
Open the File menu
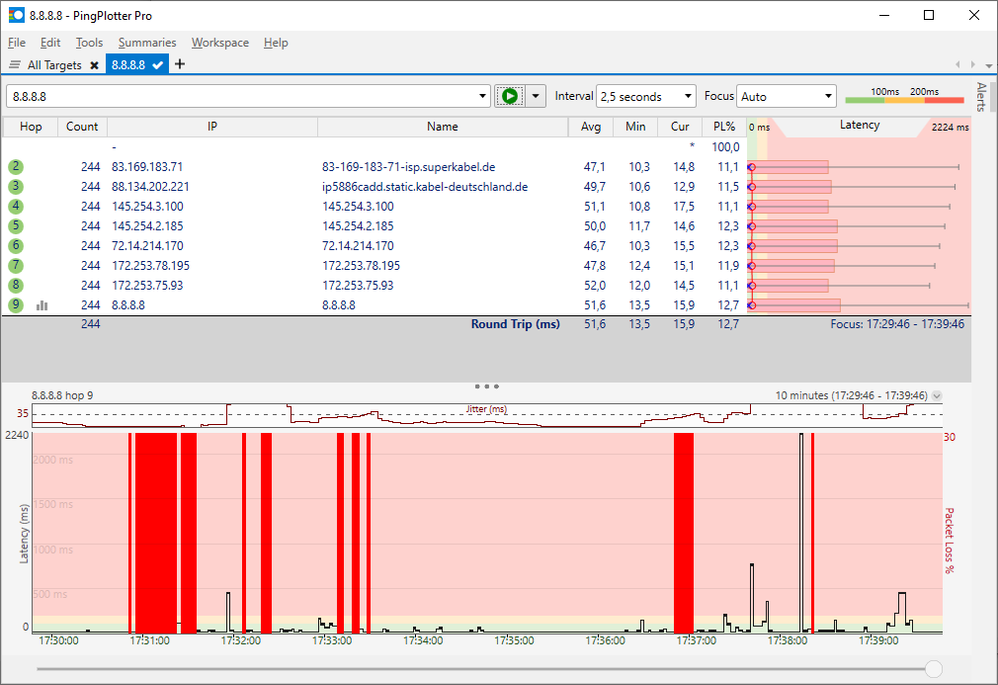pos(17,43)
